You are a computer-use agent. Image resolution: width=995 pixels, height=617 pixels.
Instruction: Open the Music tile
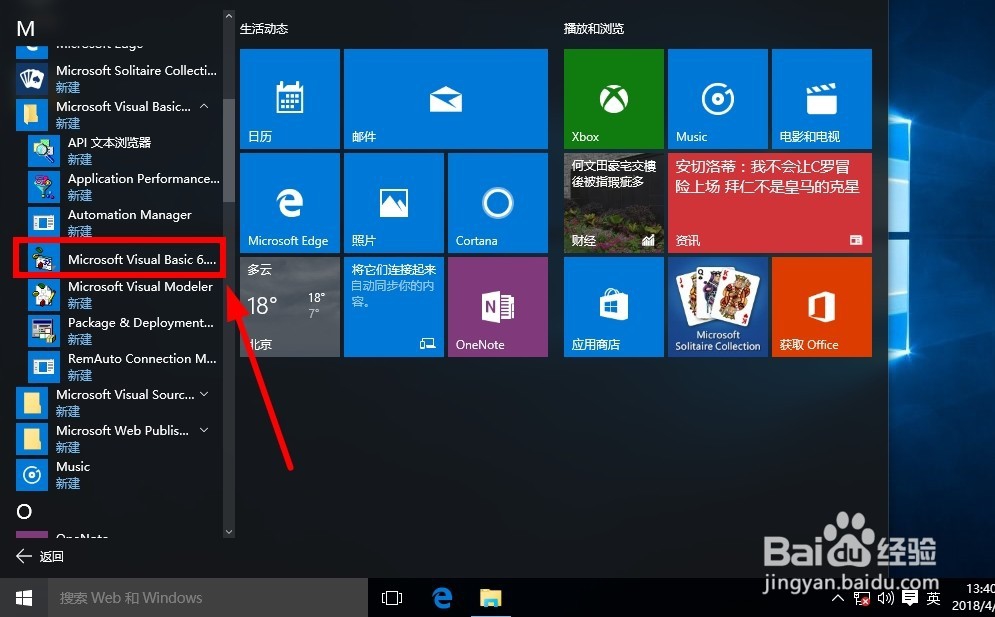click(718, 99)
